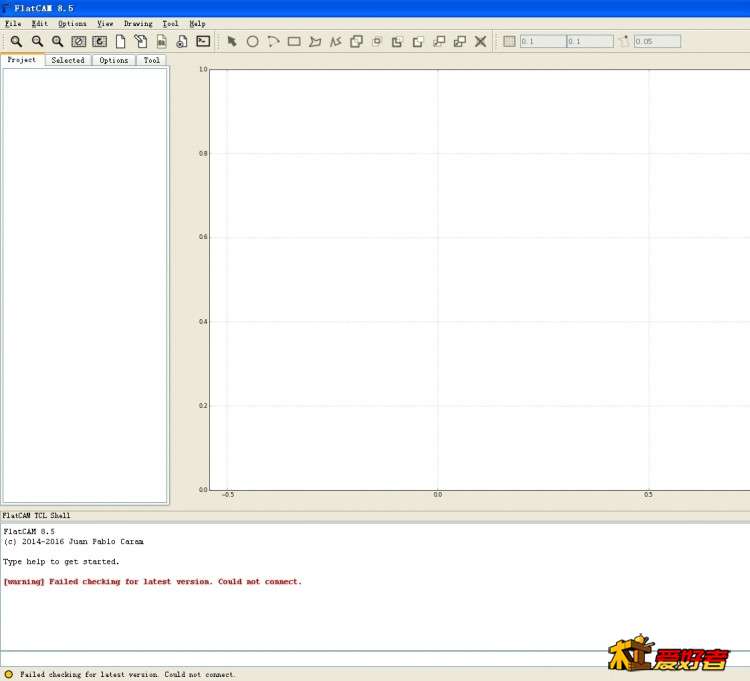Open the Edit menu
This screenshot has width=750, height=681.
click(x=40, y=23)
